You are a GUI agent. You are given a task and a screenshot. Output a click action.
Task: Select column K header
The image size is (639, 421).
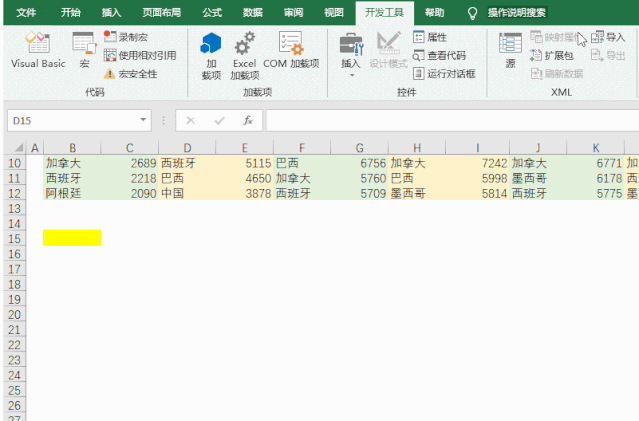pos(595,148)
